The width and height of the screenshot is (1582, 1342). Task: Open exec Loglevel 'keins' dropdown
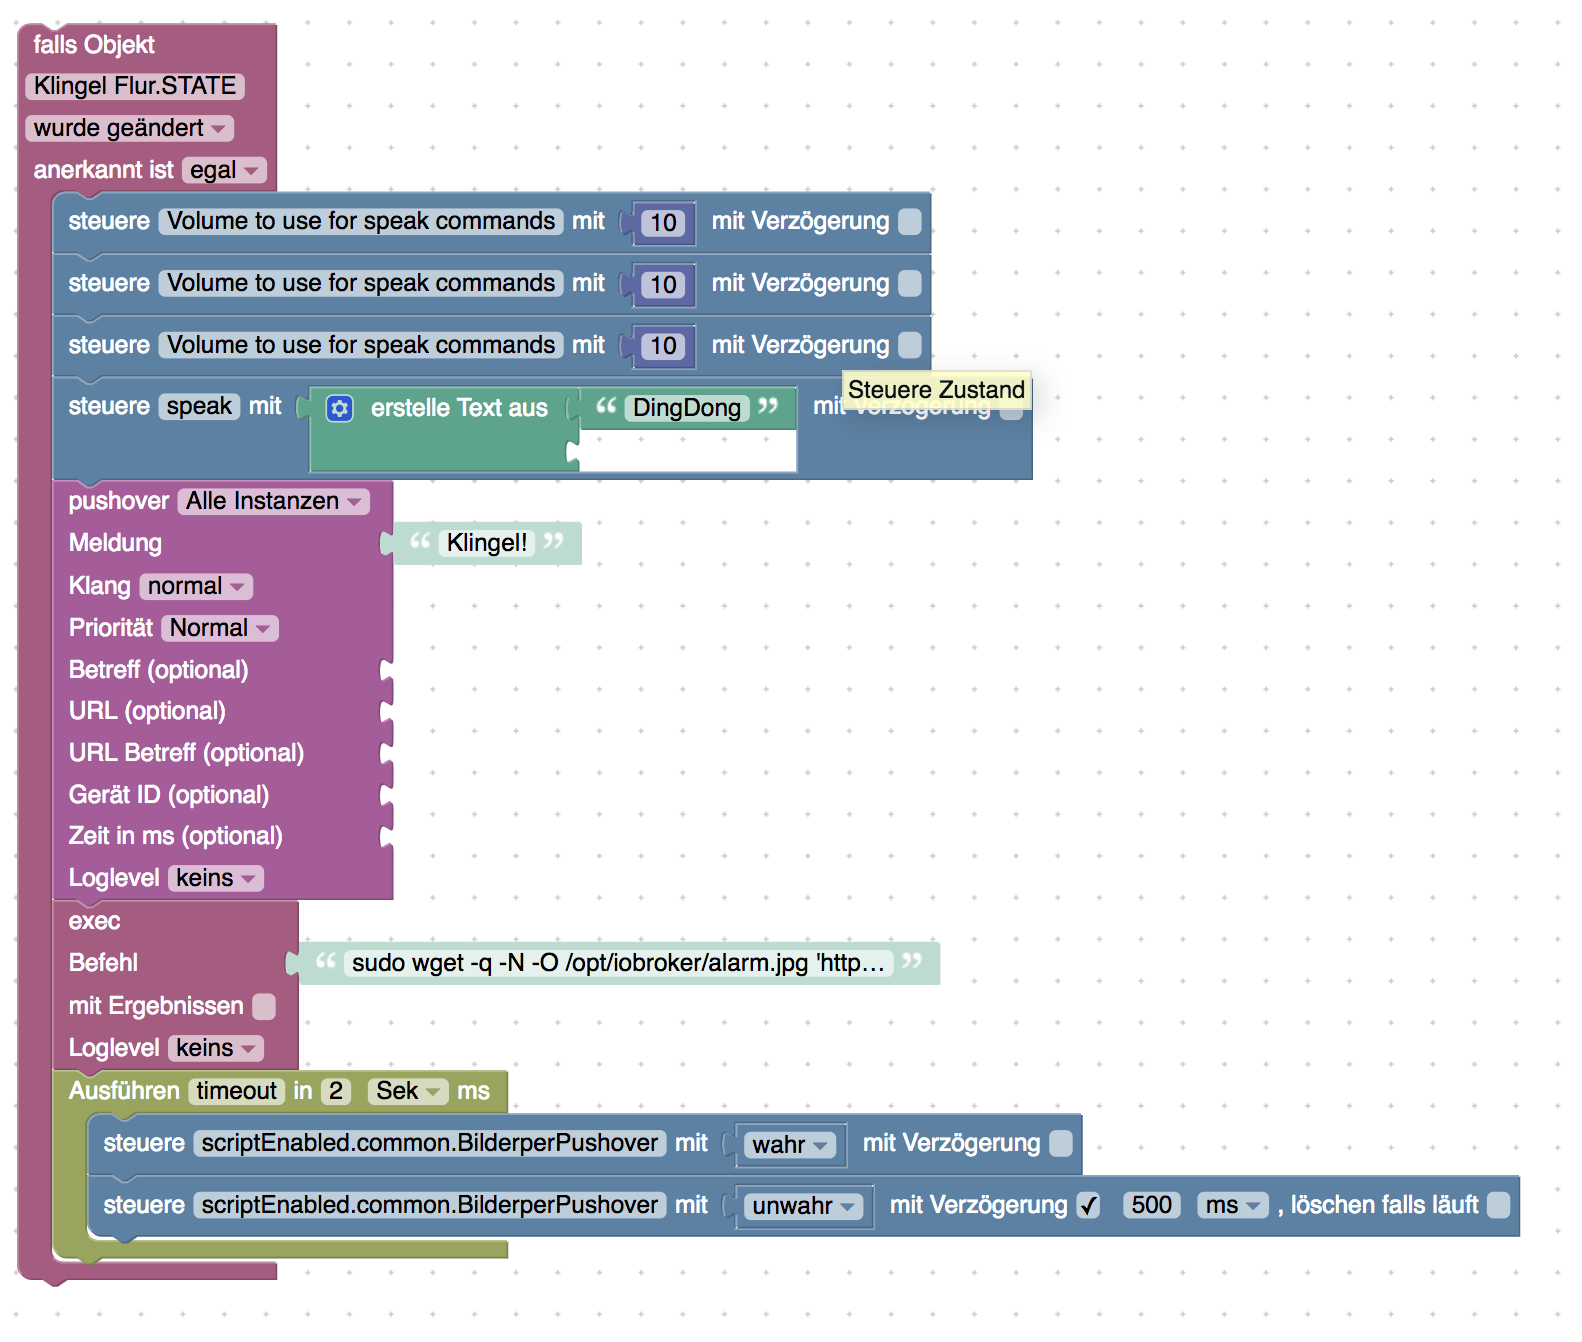click(216, 1048)
